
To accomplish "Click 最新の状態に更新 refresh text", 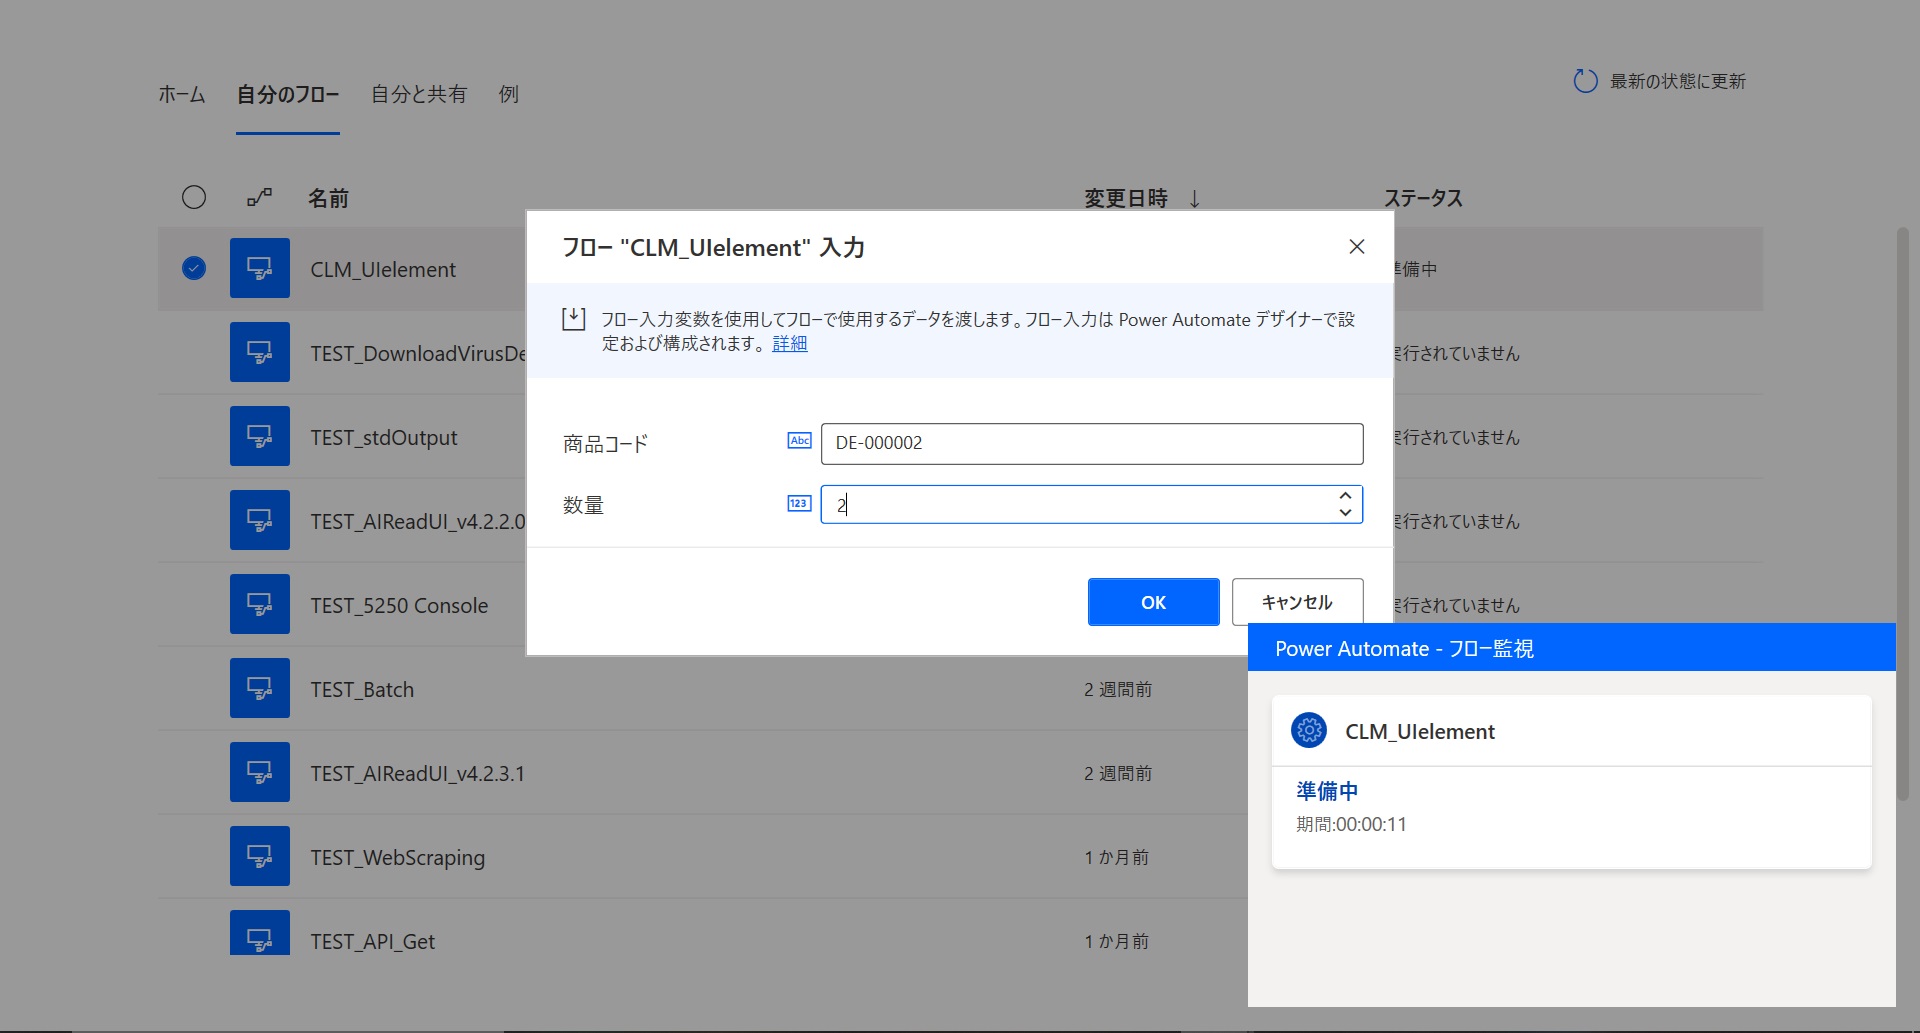I will (x=1678, y=82).
